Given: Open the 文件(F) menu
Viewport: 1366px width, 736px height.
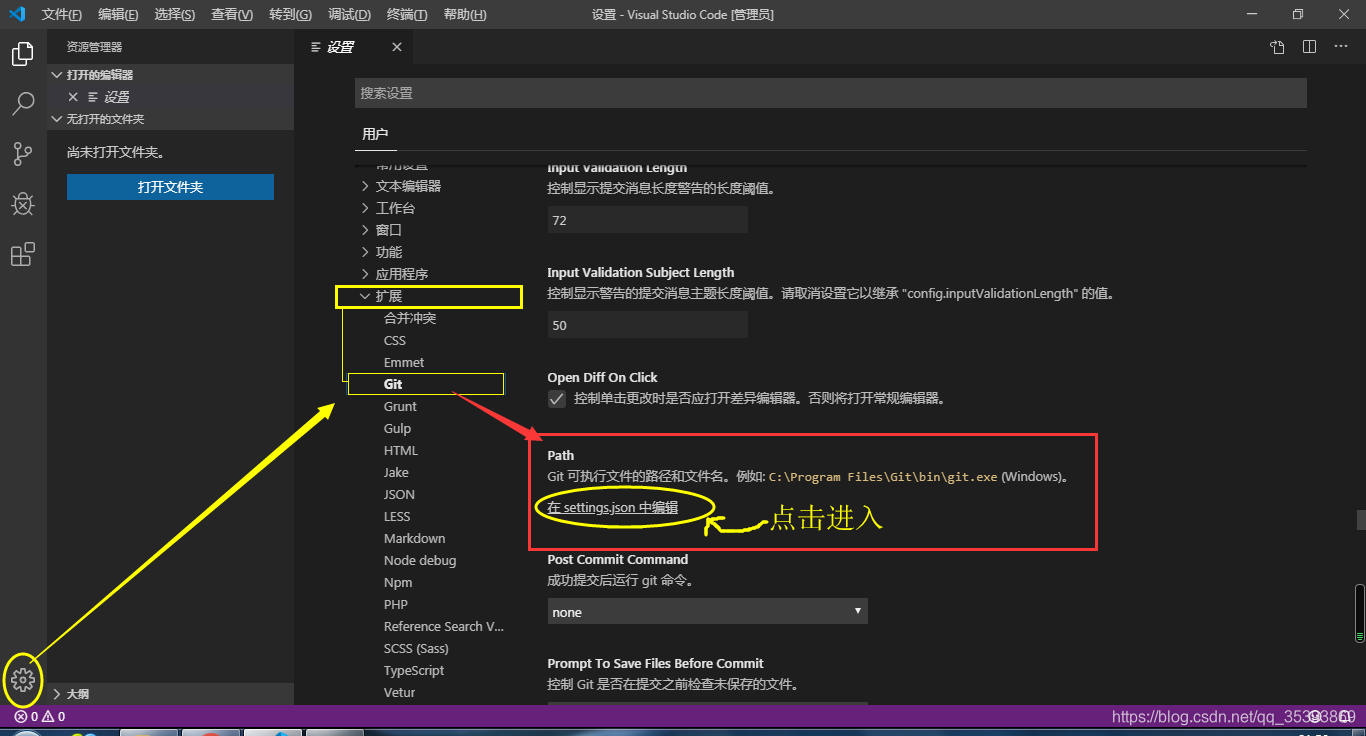Looking at the screenshot, I should click(62, 14).
